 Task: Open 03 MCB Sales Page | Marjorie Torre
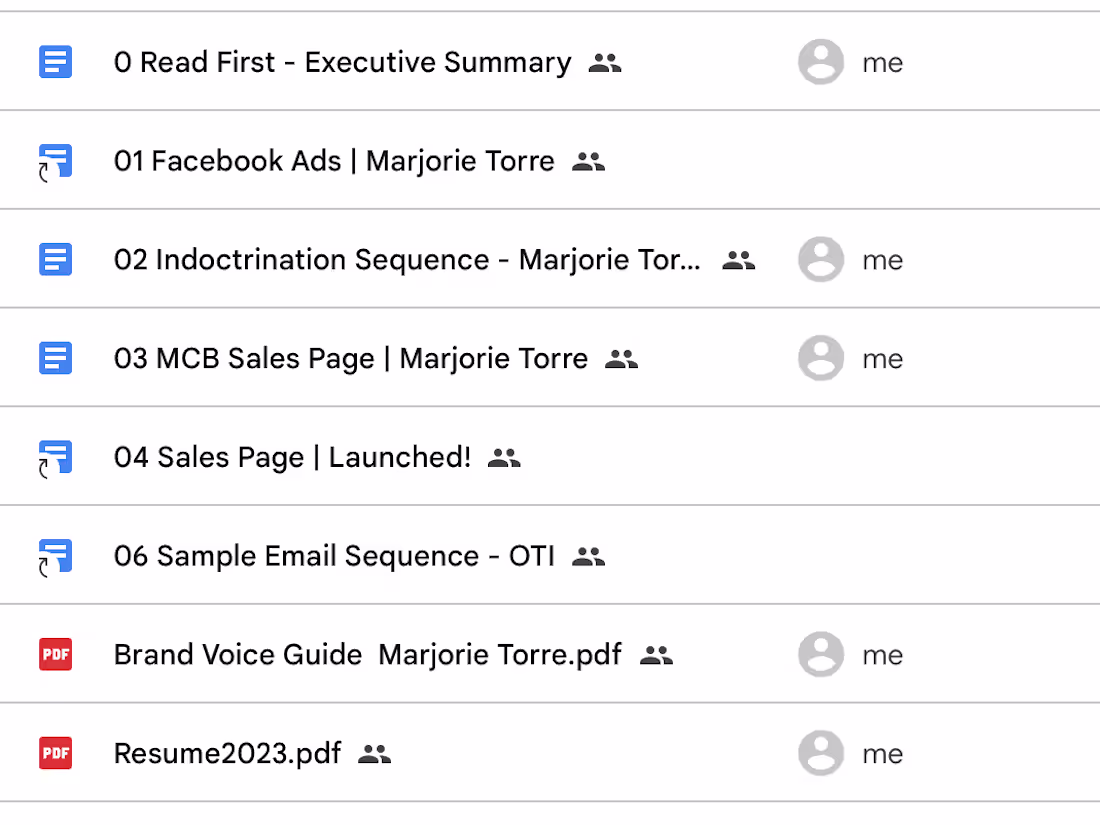[x=351, y=358]
